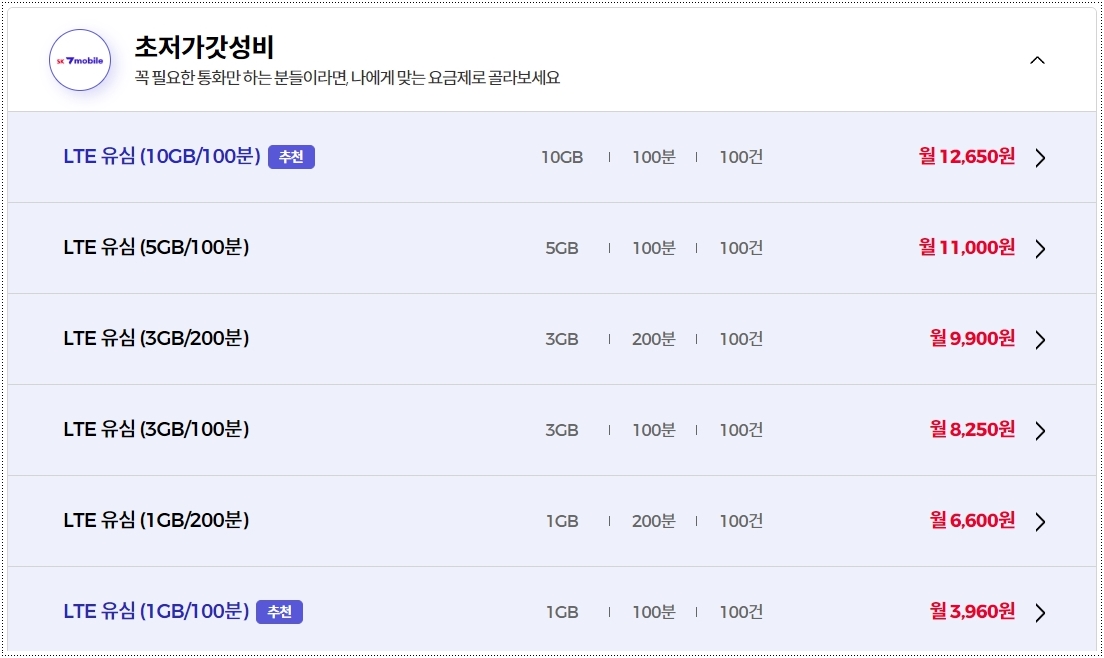
Task: Click the 월 3,960원 price link
Action: click(x=971, y=611)
